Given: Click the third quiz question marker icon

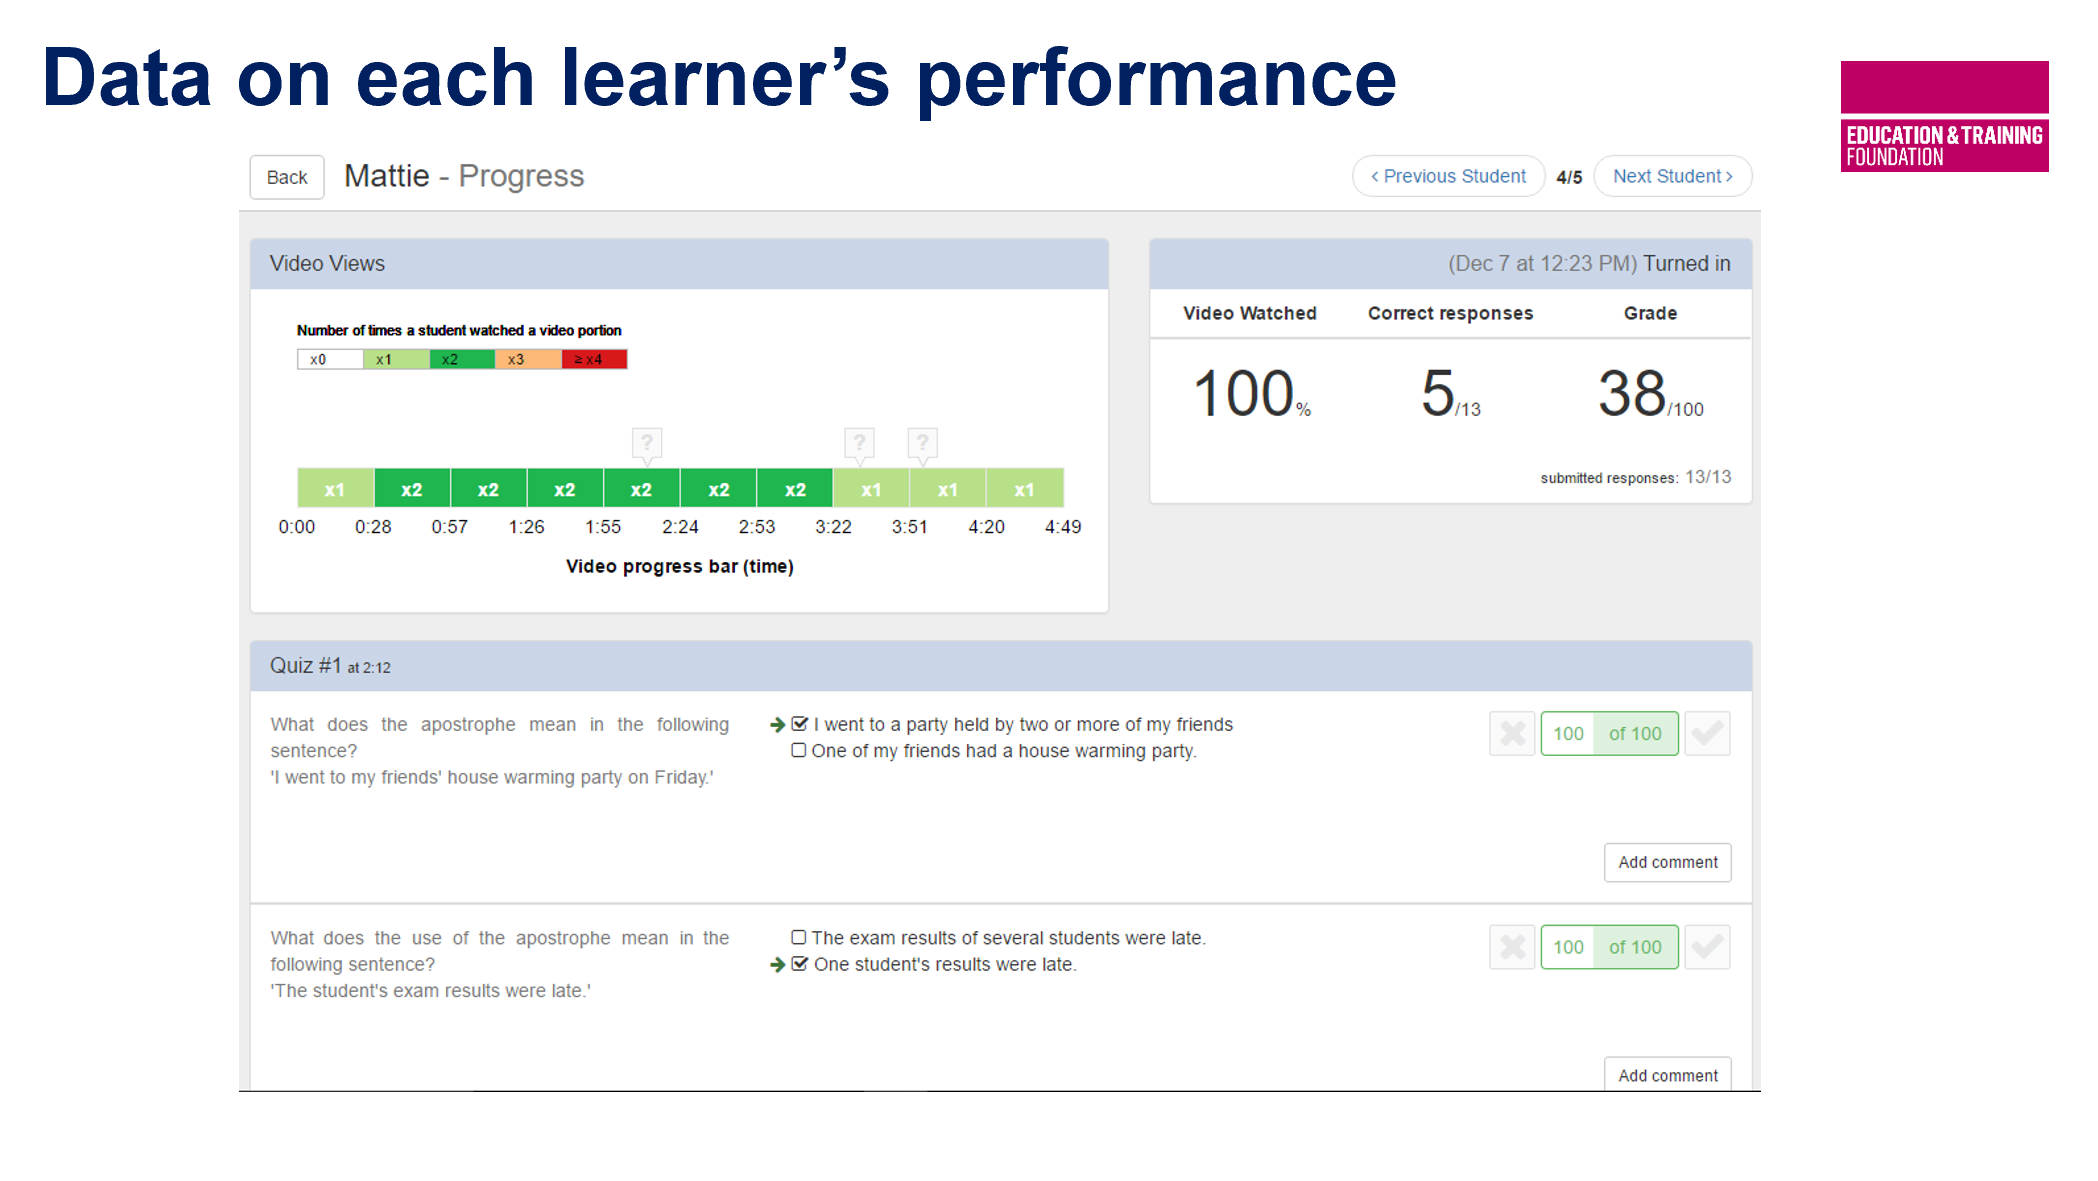Looking at the screenshot, I should [x=922, y=443].
